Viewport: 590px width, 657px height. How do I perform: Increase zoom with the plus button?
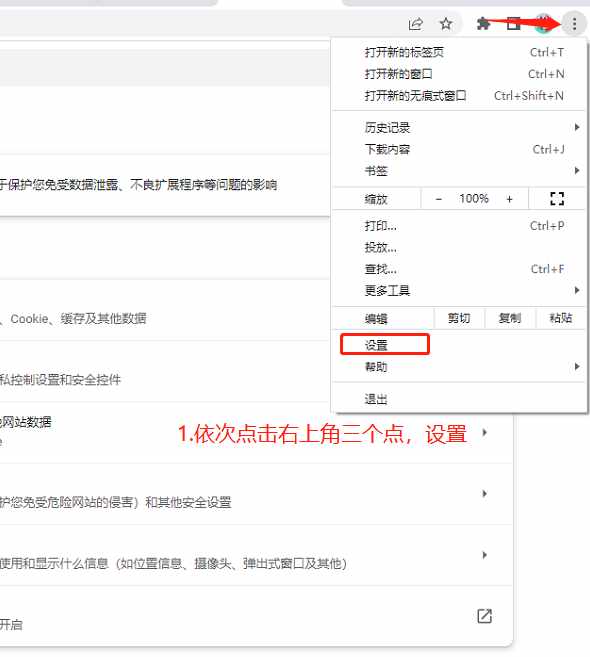pyautogui.click(x=509, y=199)
